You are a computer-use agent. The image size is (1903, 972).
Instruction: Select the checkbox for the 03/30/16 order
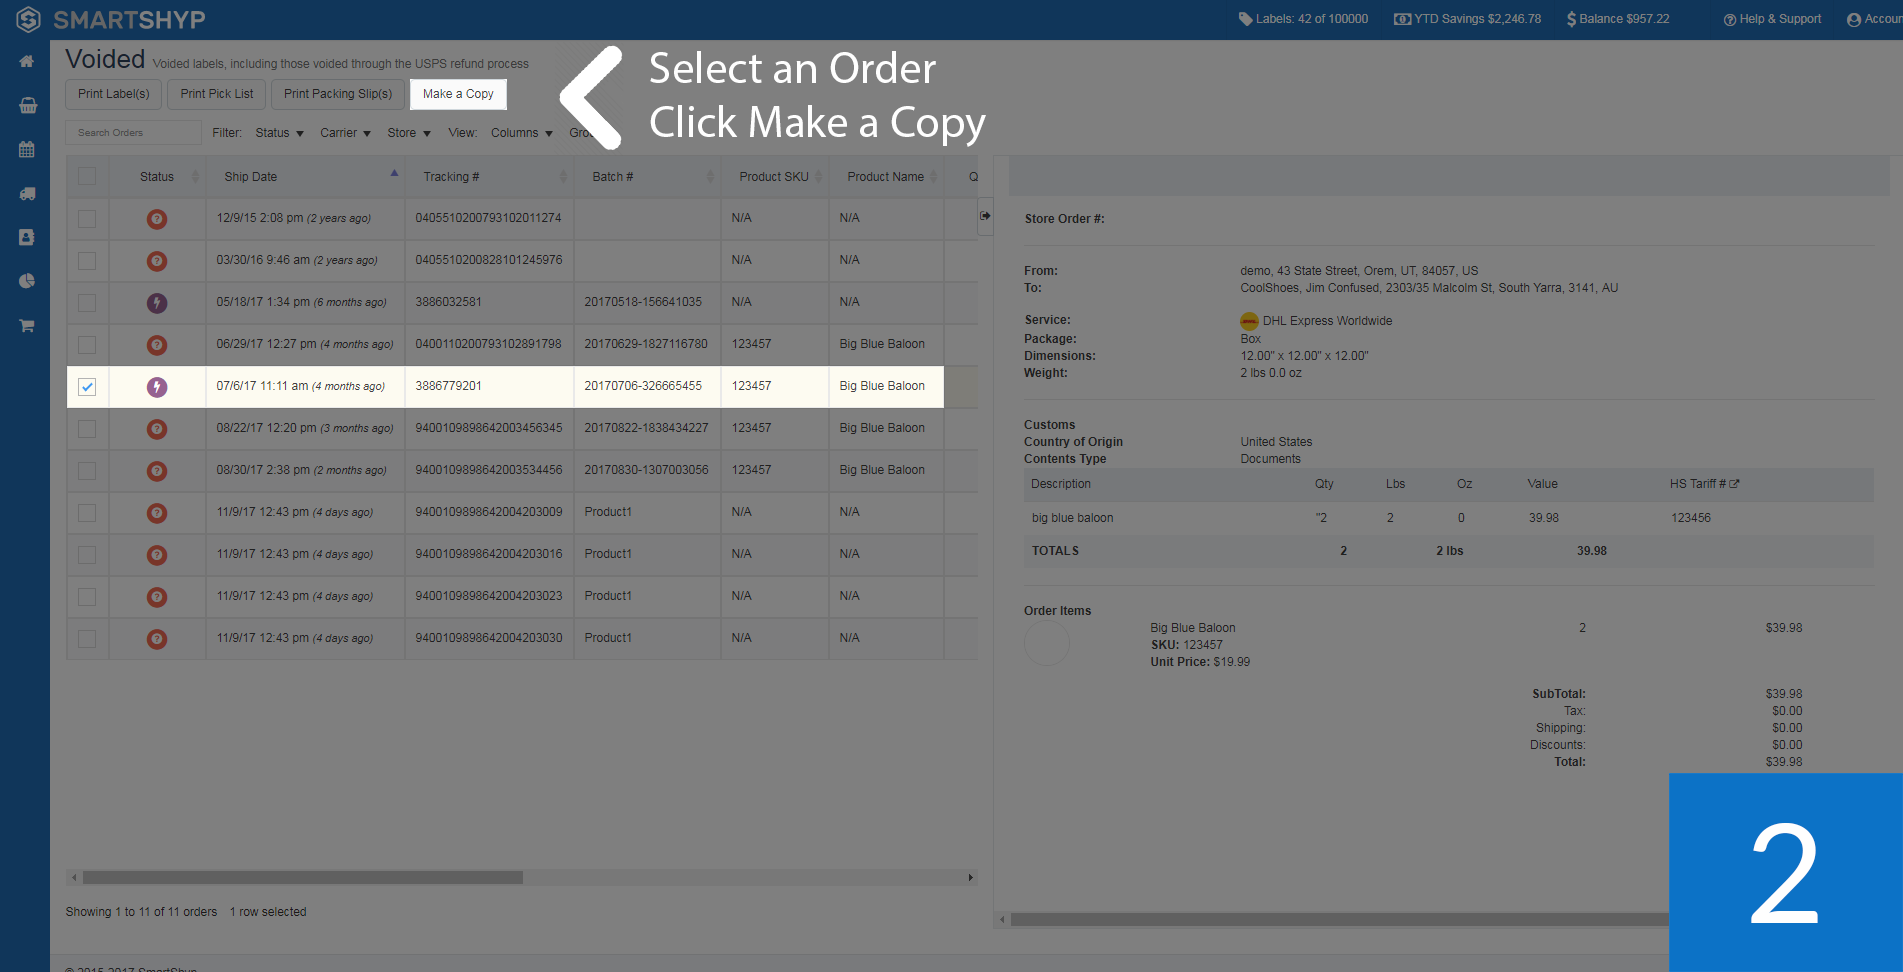pos(87,261)
